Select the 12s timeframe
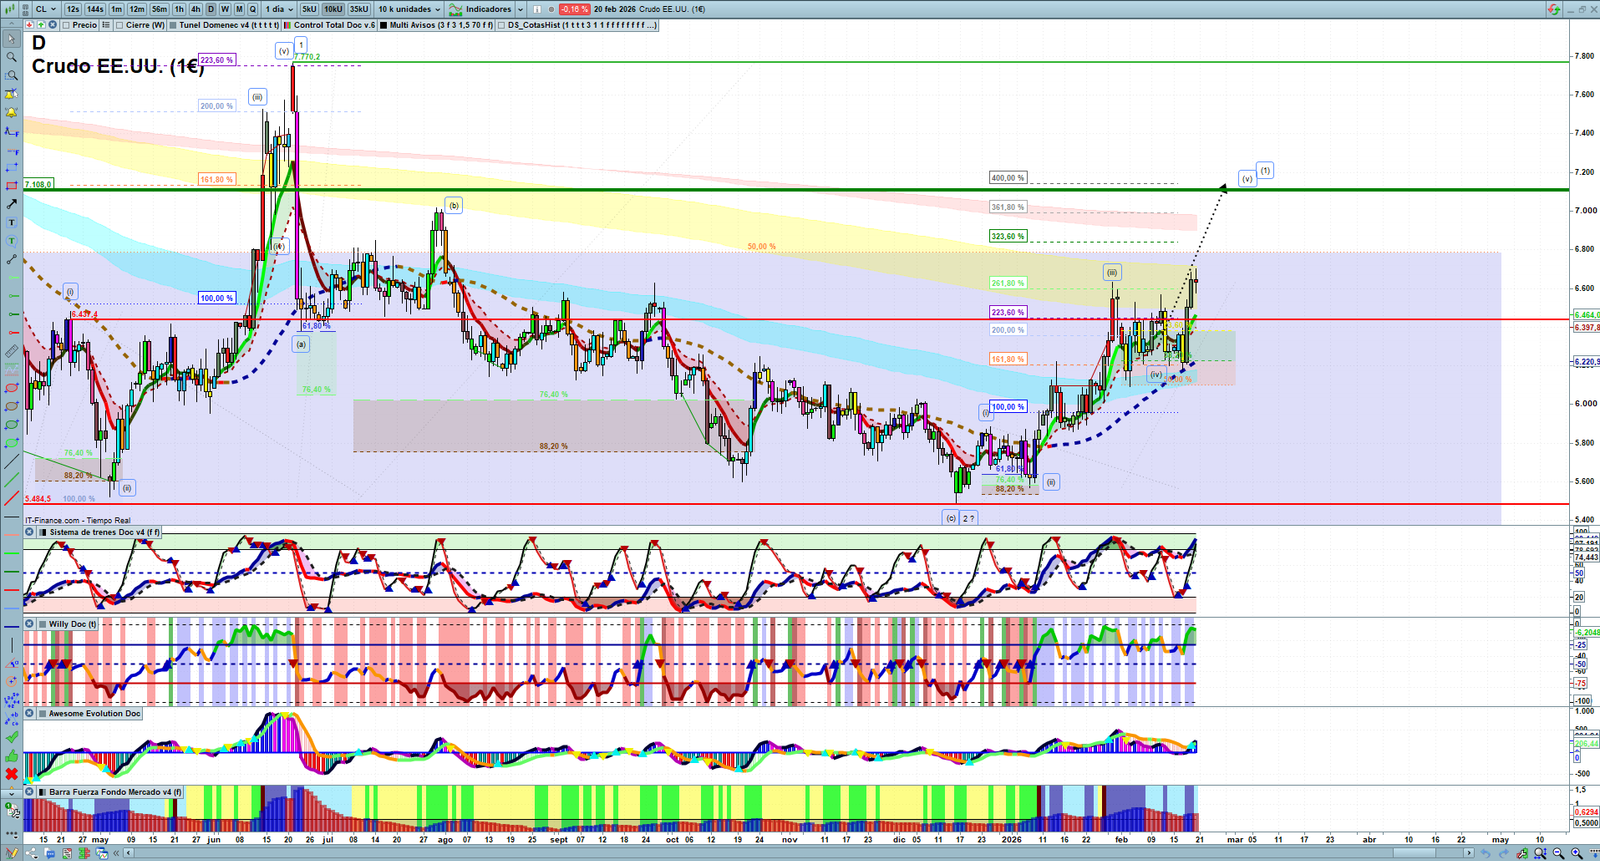This screenshot has height=861, width=1600. tap(73, 9)
